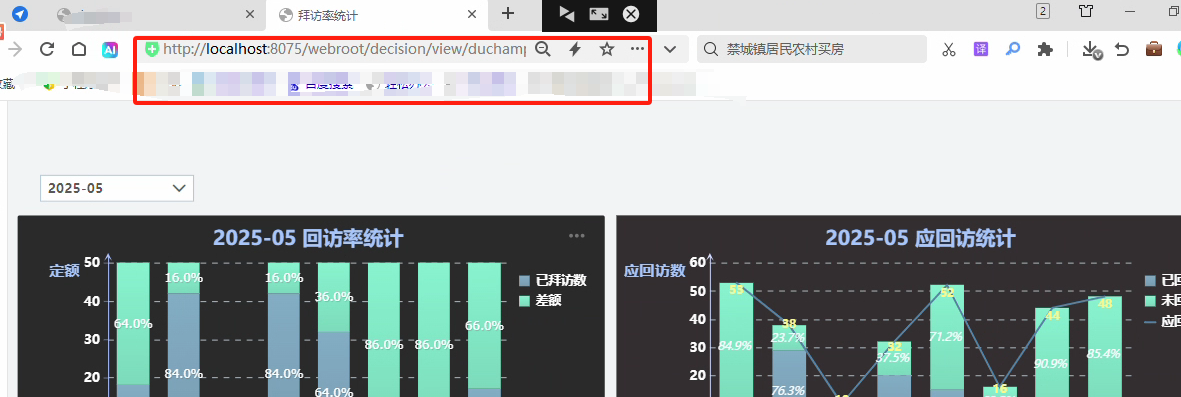Open the translate 译 extension
1181x397 pixels.
point(981,50)
